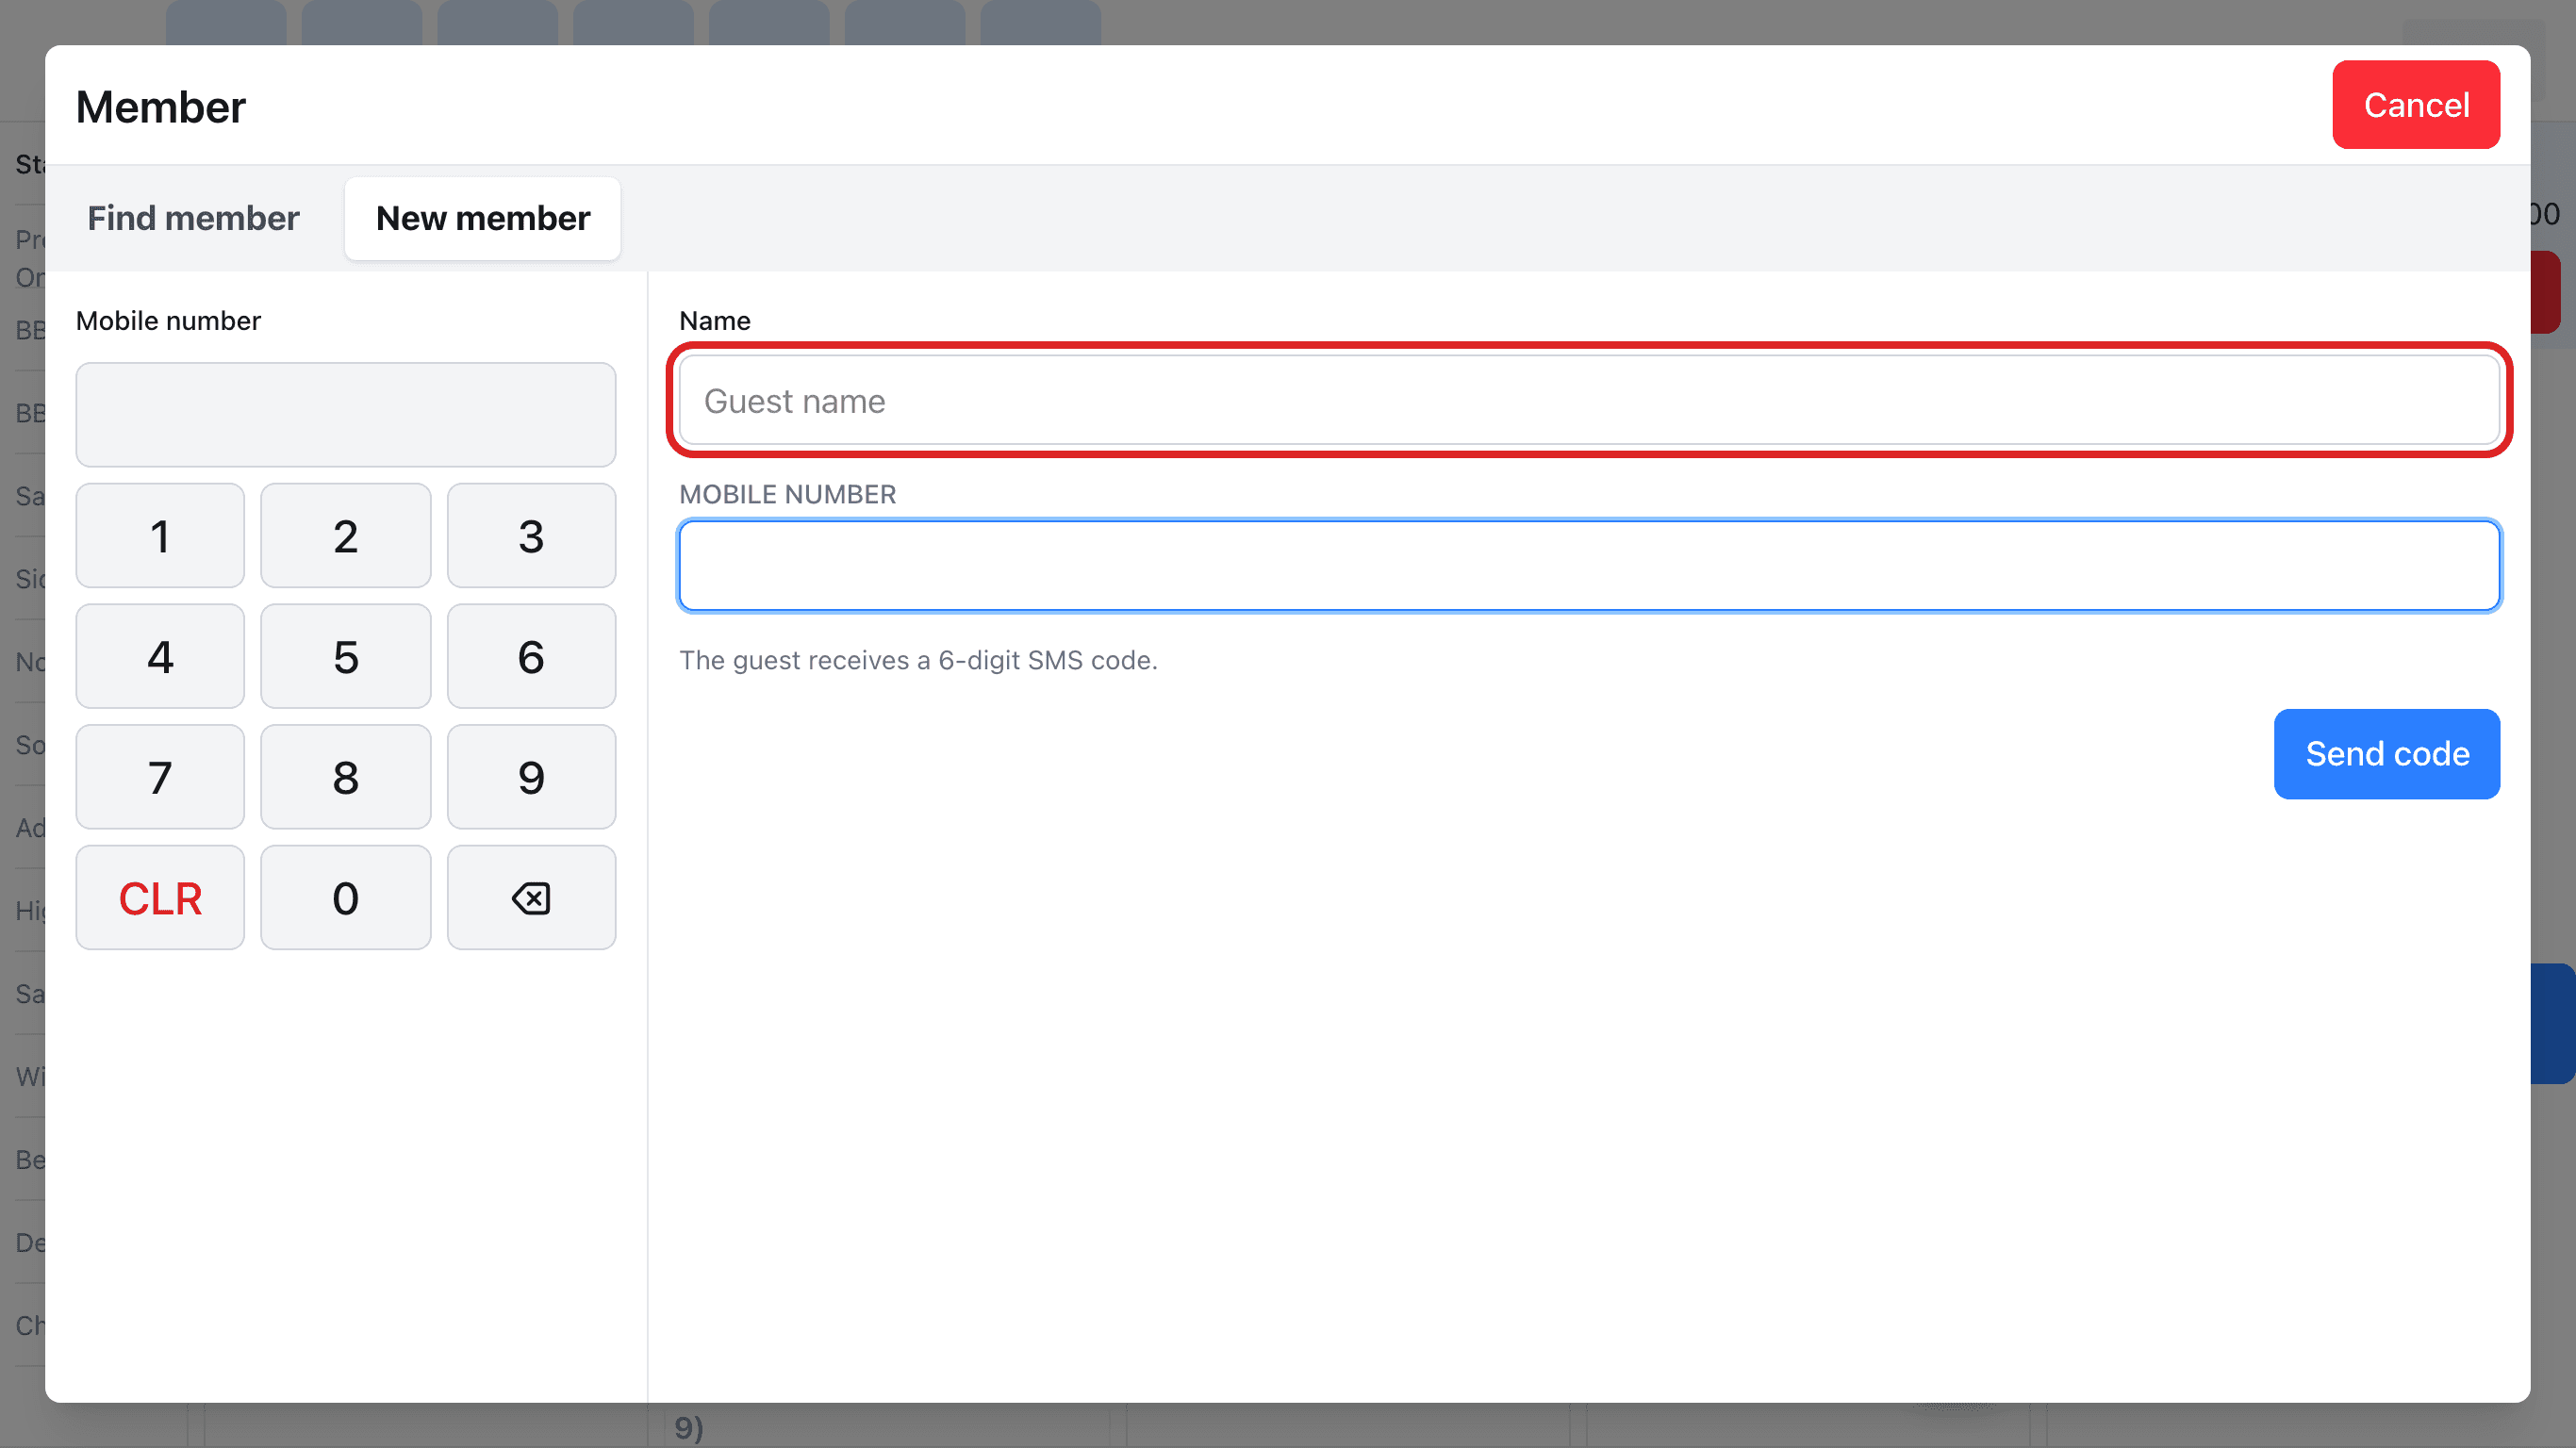Focus the Guest name input field
The width and height of the screenshot is (2576, 1448).
(x=1589, y=400)
